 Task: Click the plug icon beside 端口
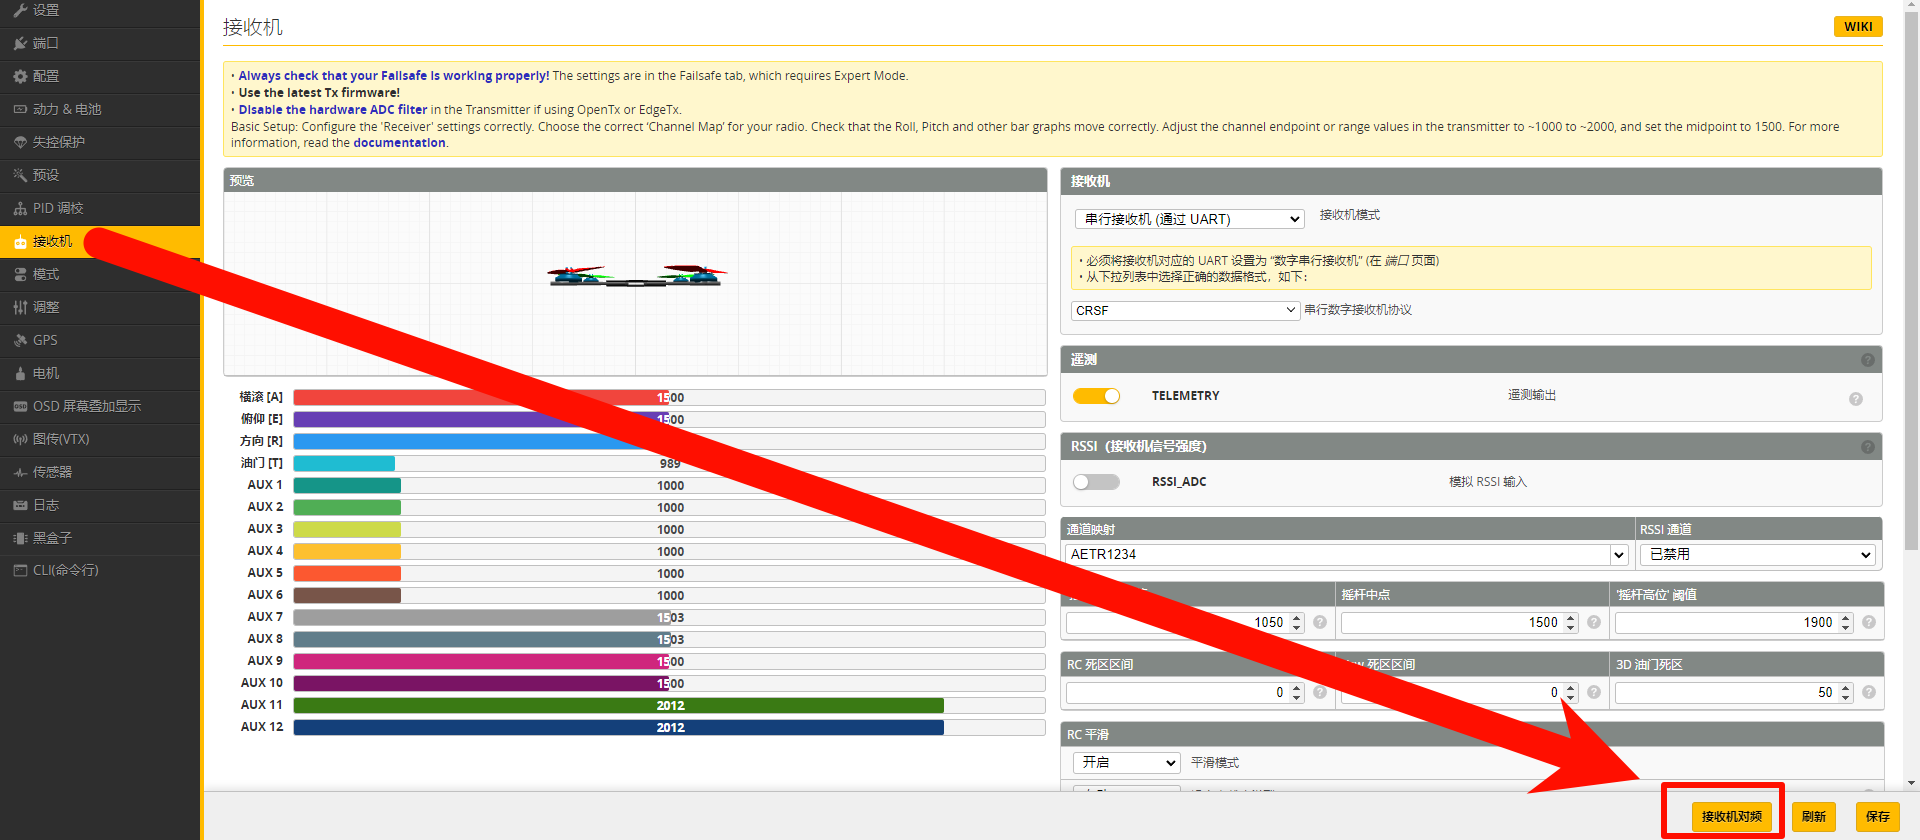coord(20,43)
